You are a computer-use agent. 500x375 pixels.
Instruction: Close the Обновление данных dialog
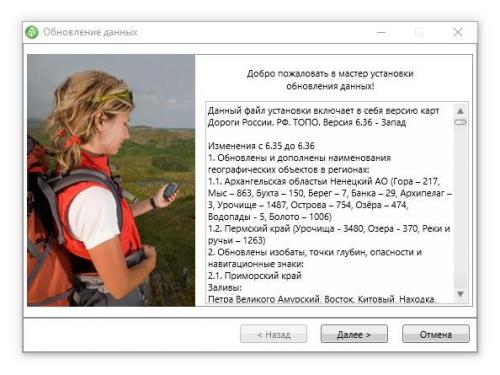click(458, 32)
